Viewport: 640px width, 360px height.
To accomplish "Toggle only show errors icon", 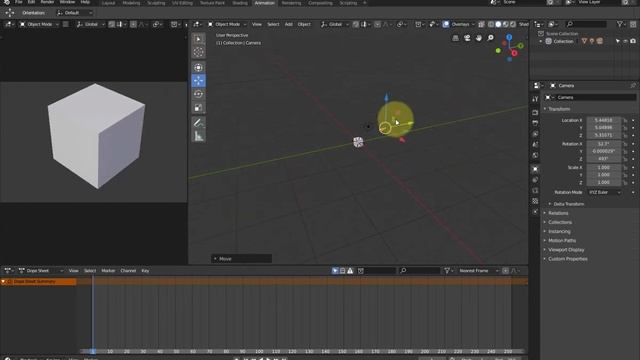I will 350,271.
